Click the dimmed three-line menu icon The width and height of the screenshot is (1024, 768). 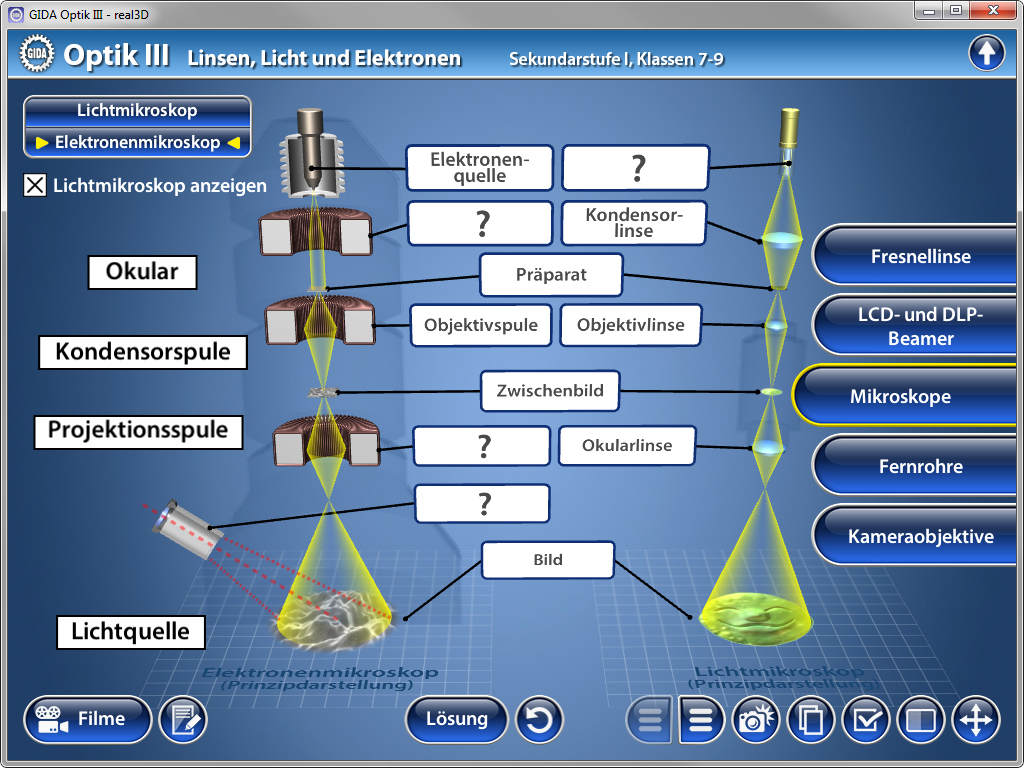click(x=649, y=719)
